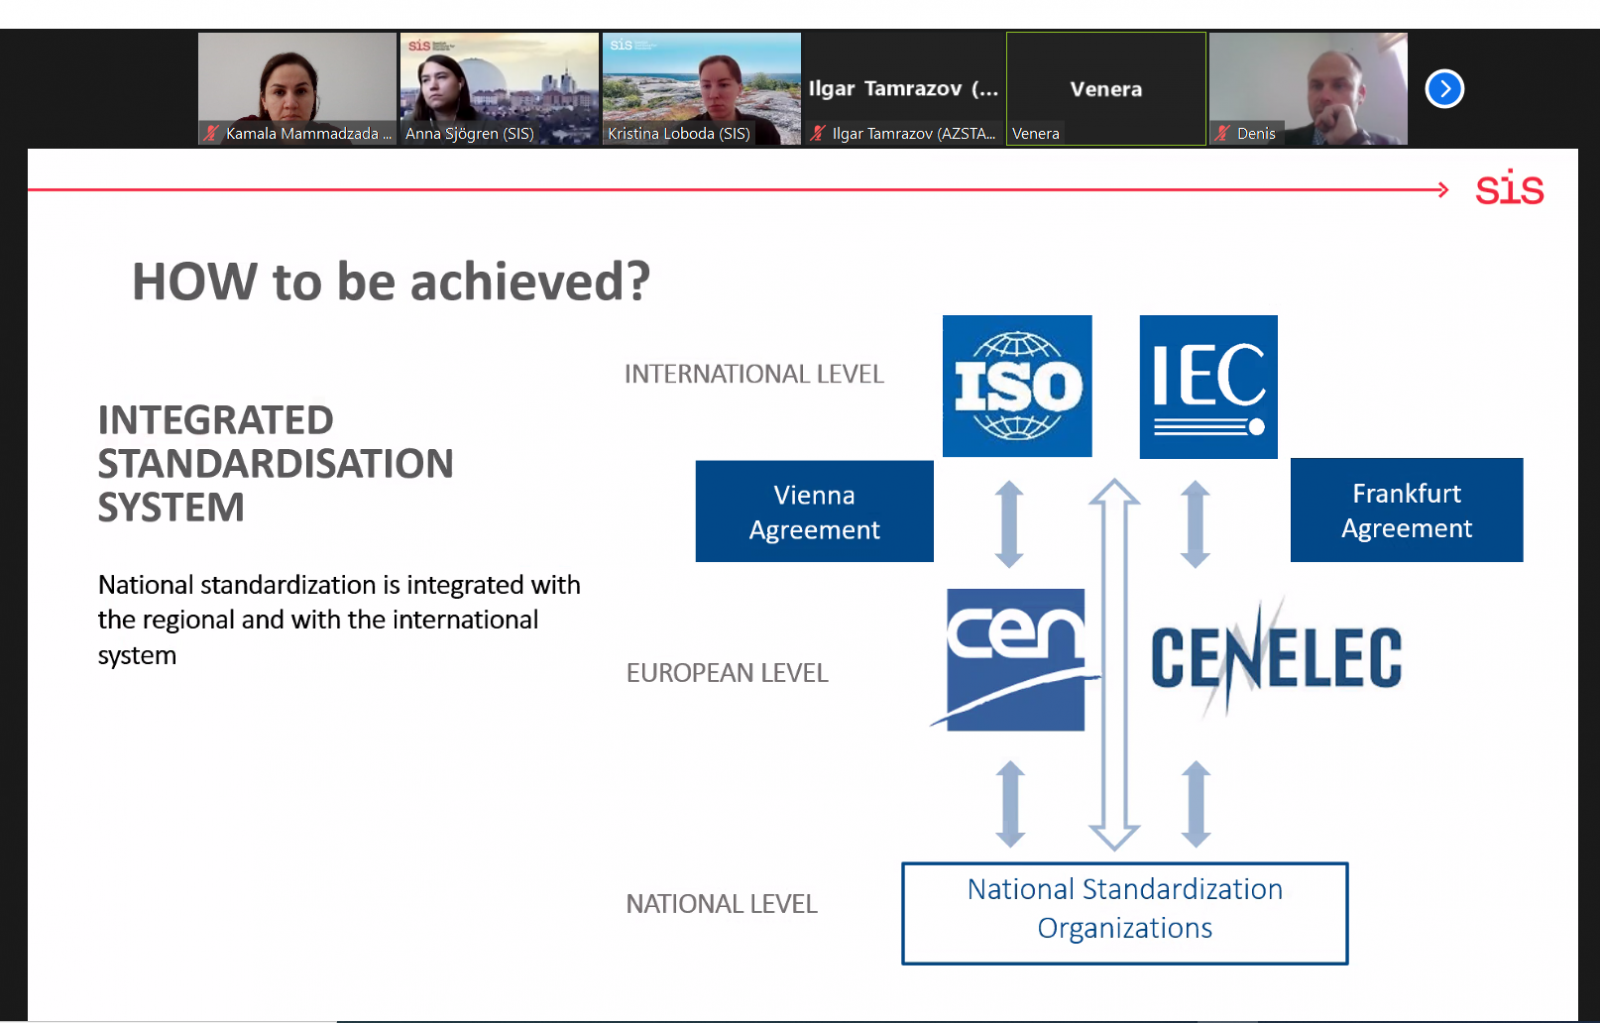Click muted microphone icon beside Kamala Mammadzada
This screenshot has height=1023, width=1600.
[211, 133]
